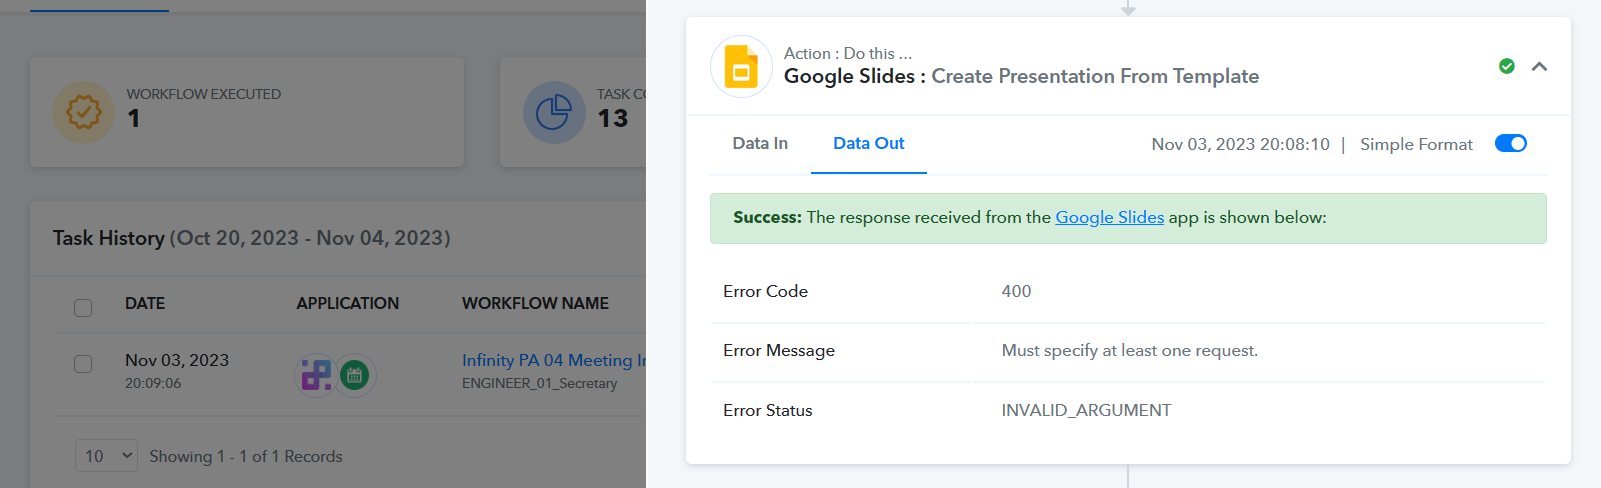Image resolution: width=1601 pixels, height=488 pixels.
Task: Toggle the Simple Format switch
Action: point(1510,143)
